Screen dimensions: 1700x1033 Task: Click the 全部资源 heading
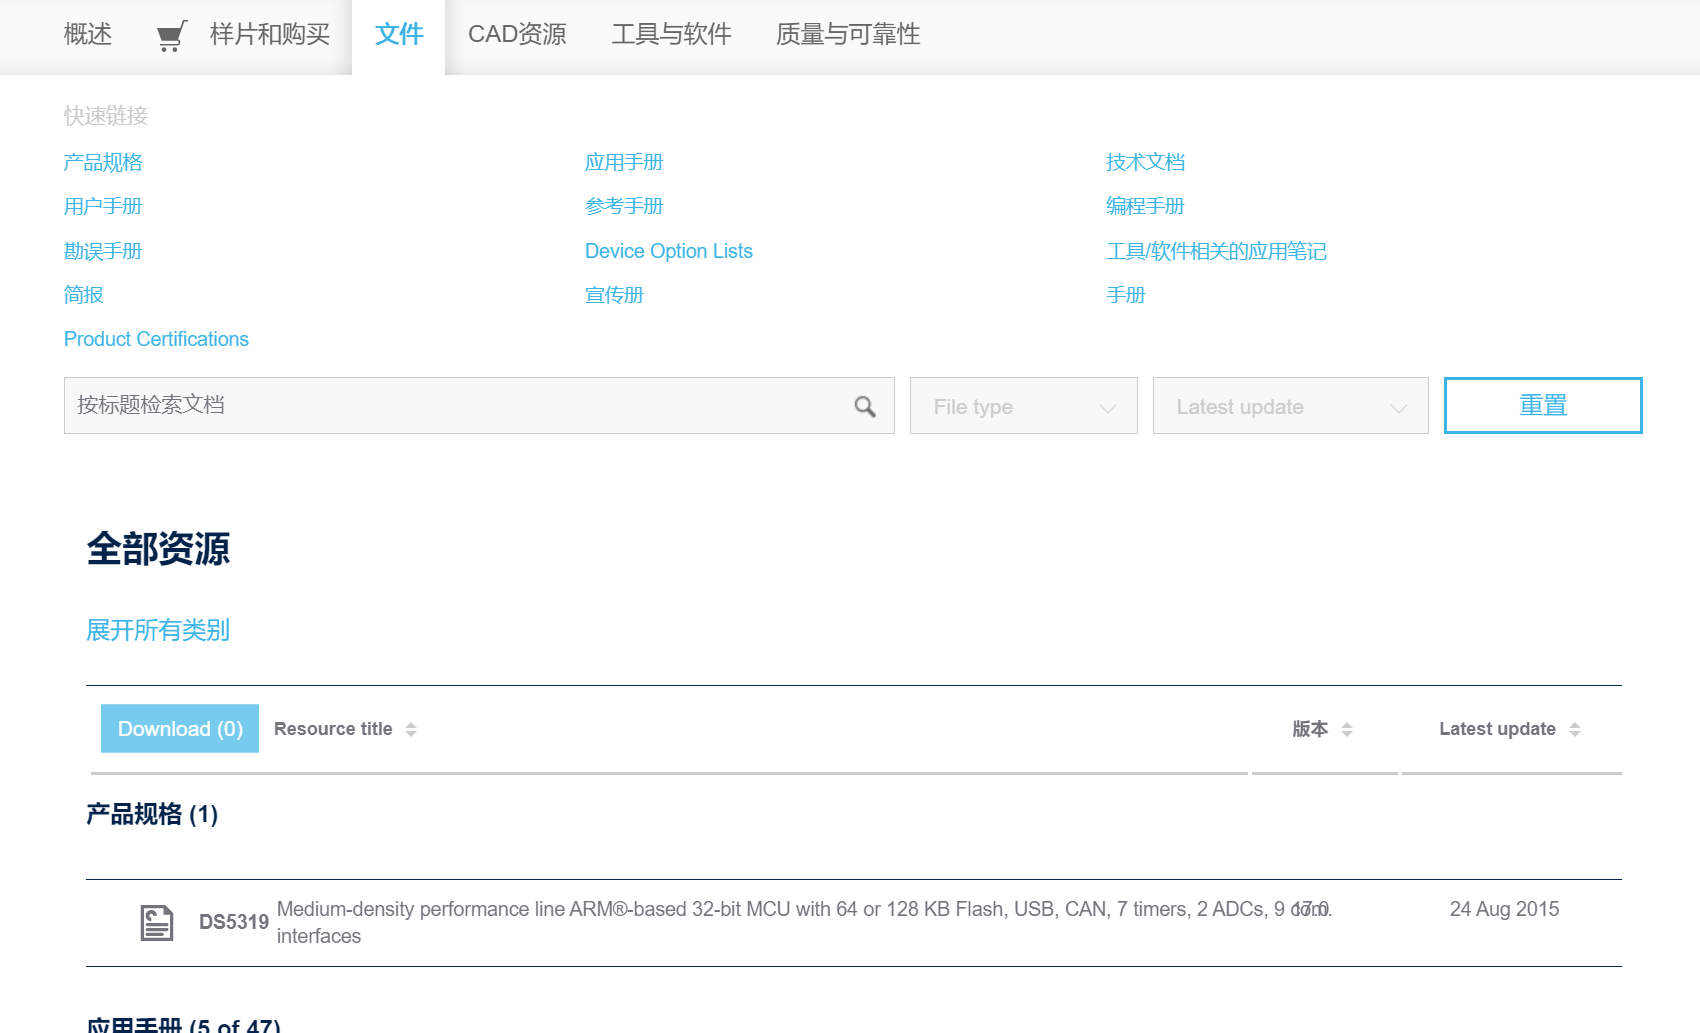click(x=158, y=549)
